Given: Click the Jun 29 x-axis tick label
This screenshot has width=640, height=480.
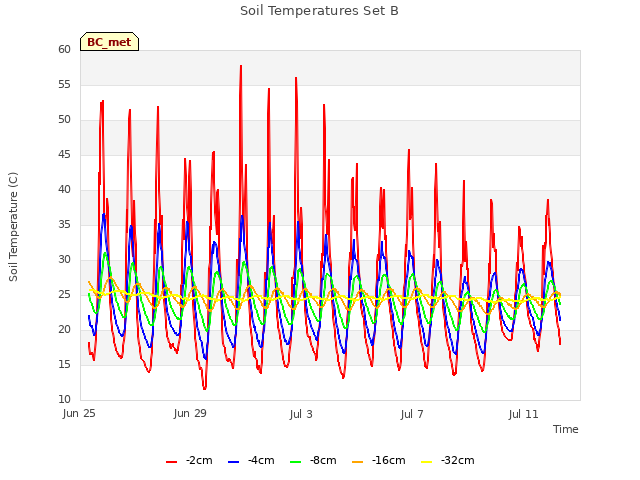Looking at the screenshot, I should pyautogui.click(x=190, y=413).
